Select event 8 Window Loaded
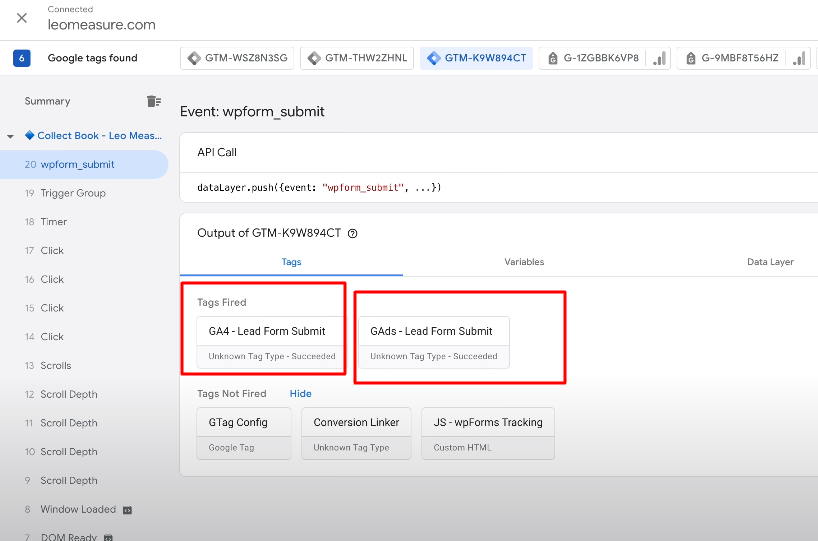This screenshot has height=541, width=818. point(83,509)
